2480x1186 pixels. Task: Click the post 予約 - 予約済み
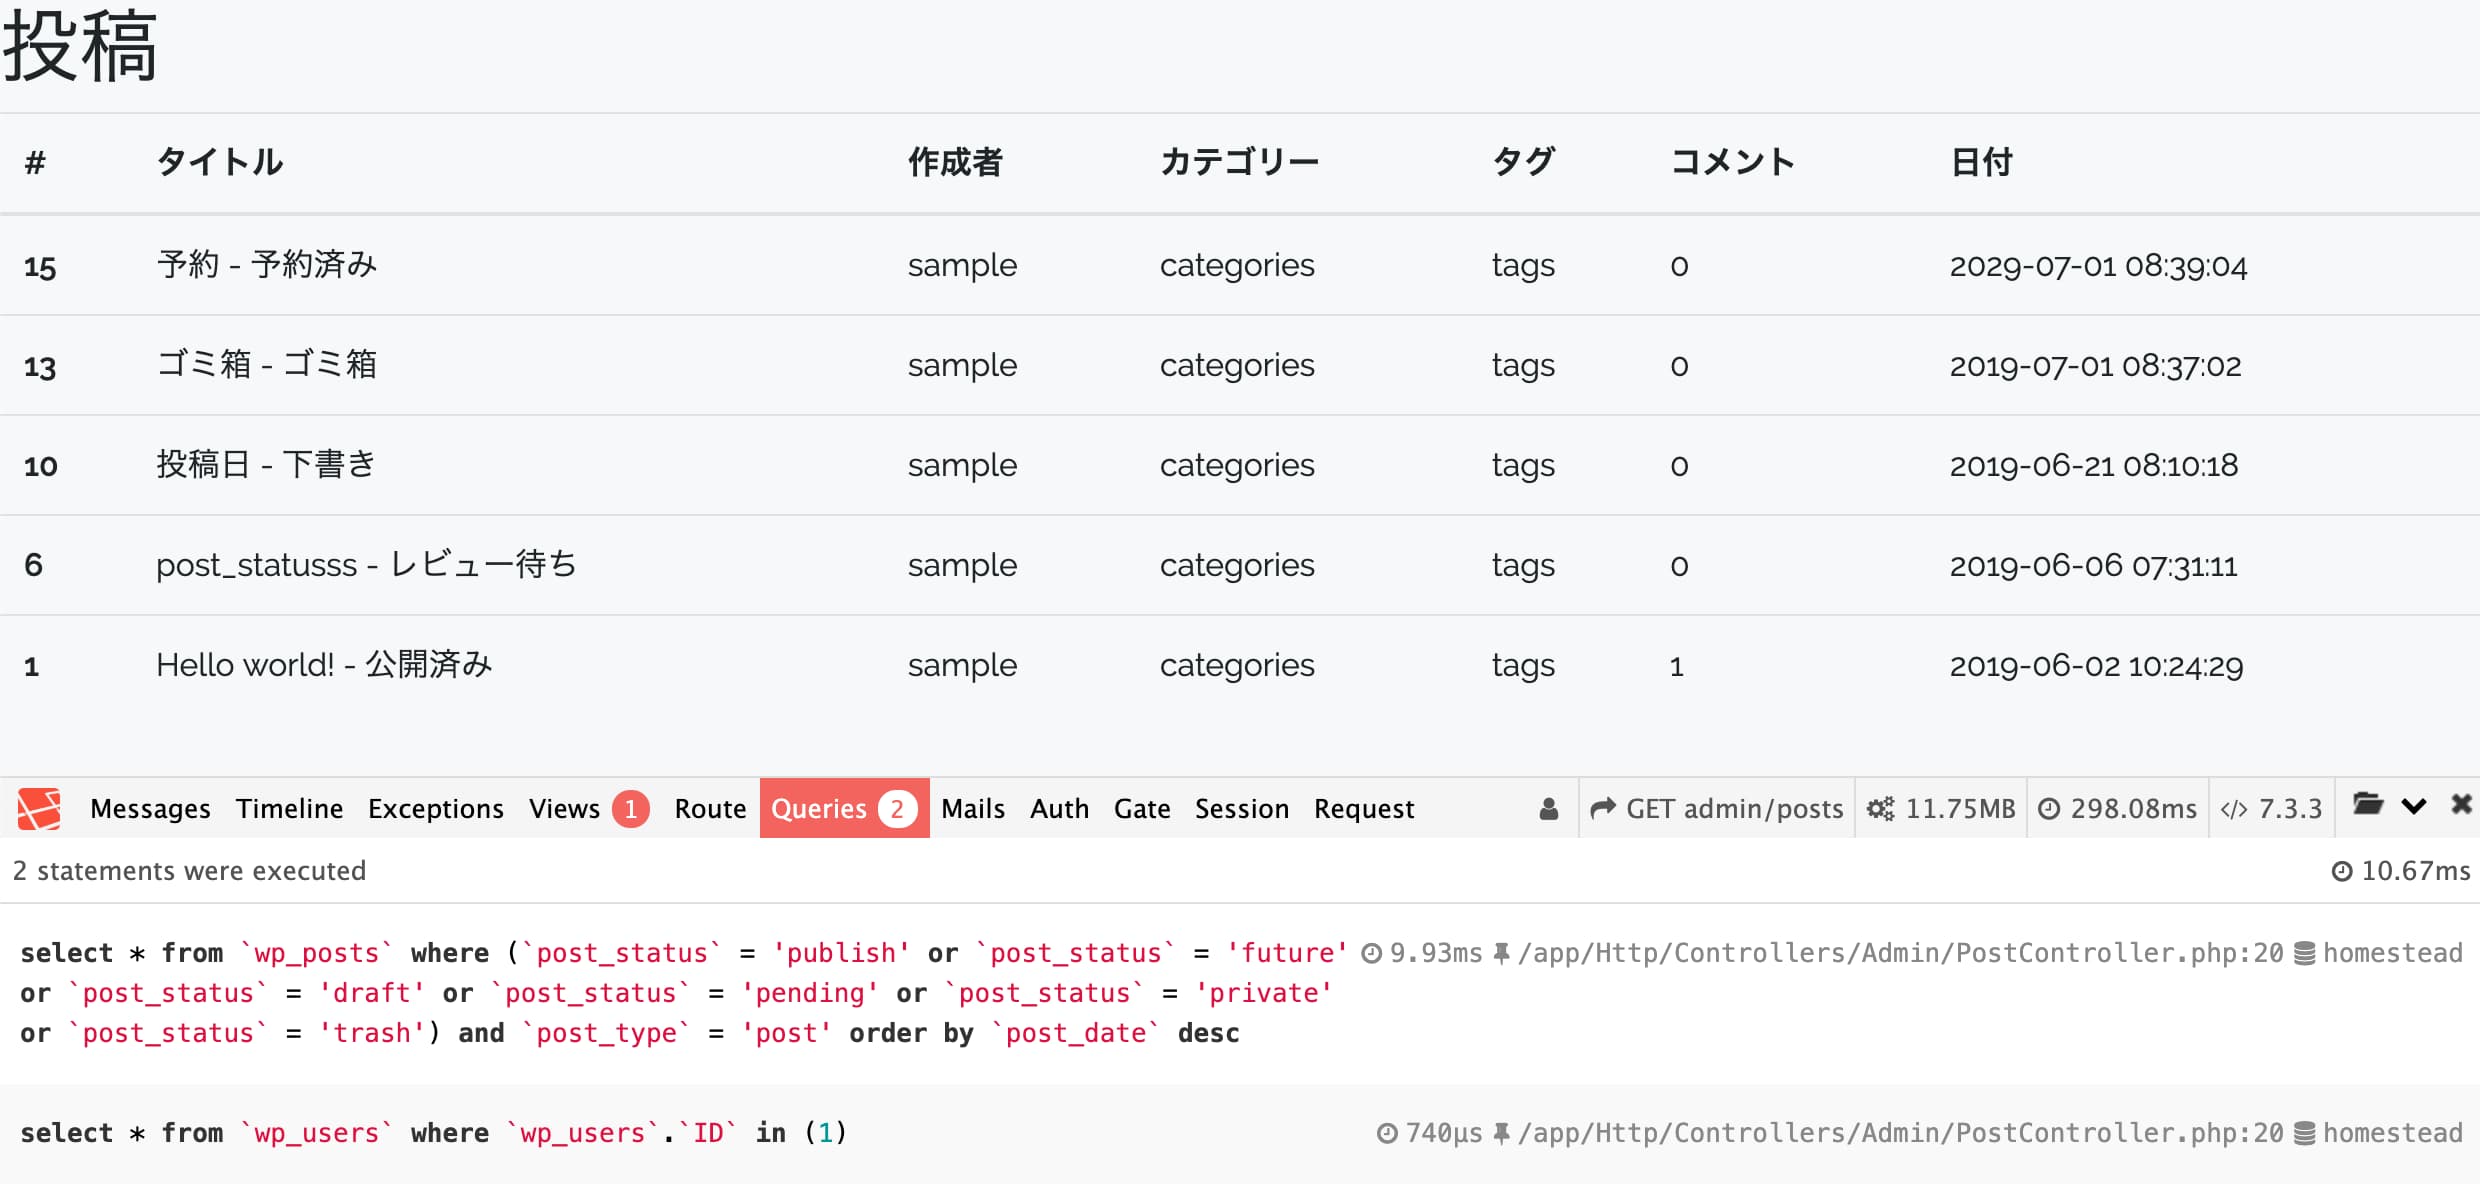point(267,264)
